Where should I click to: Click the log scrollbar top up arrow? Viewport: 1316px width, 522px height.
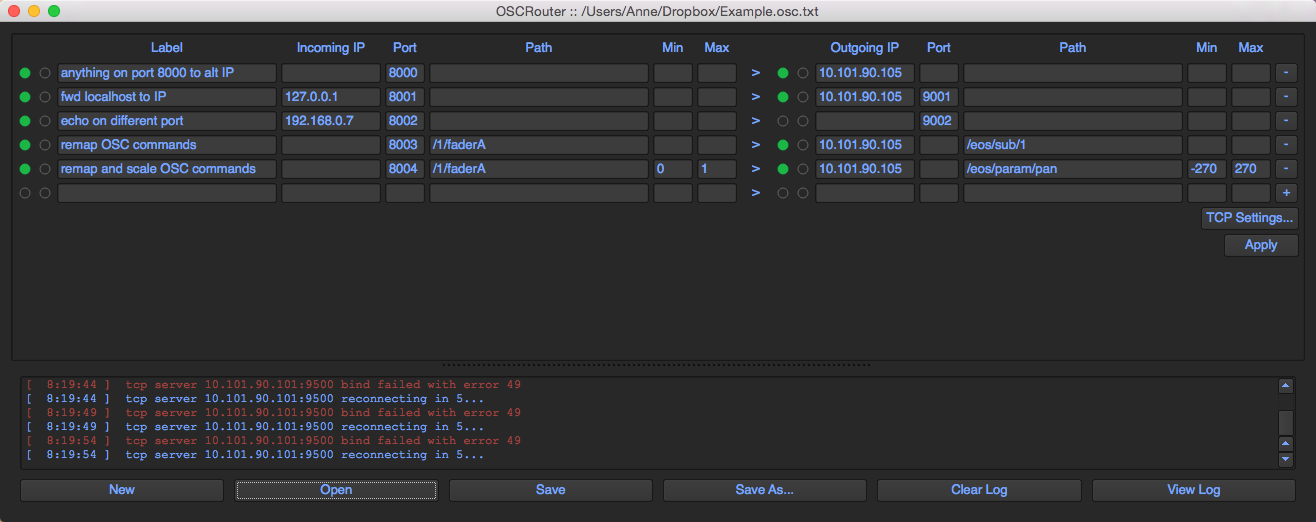tap(1286, 386)
